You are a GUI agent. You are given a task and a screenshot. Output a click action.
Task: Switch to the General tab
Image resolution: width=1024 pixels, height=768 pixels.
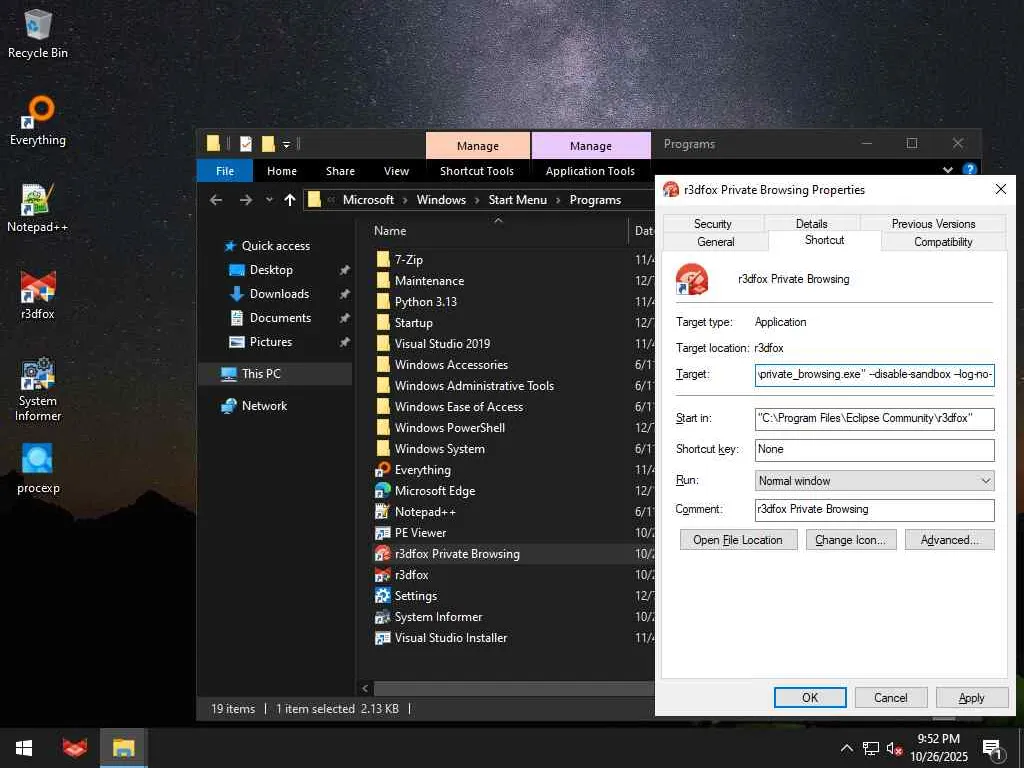click(x=716, y=242)
